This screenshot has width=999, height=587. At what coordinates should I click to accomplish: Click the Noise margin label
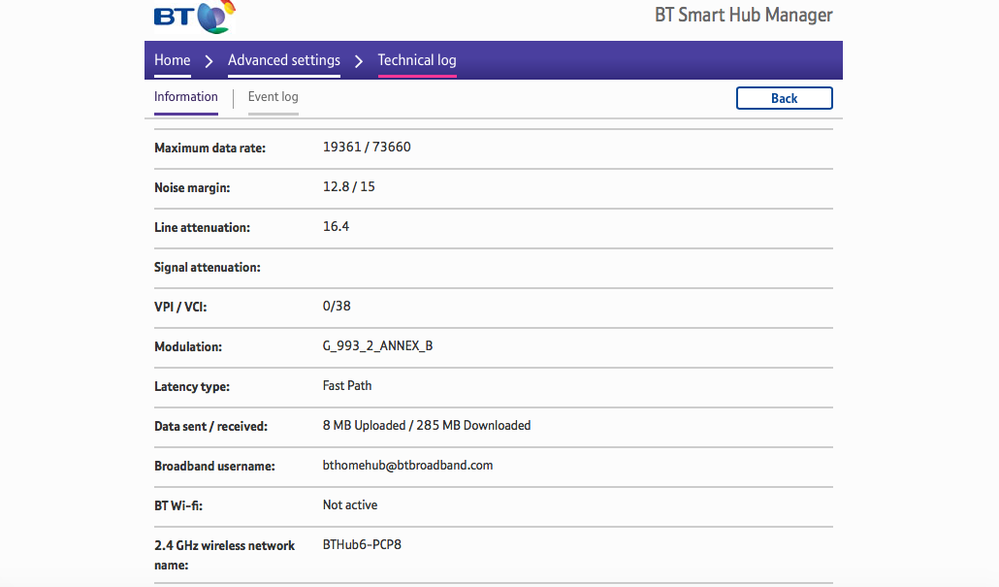click(192, 187)
